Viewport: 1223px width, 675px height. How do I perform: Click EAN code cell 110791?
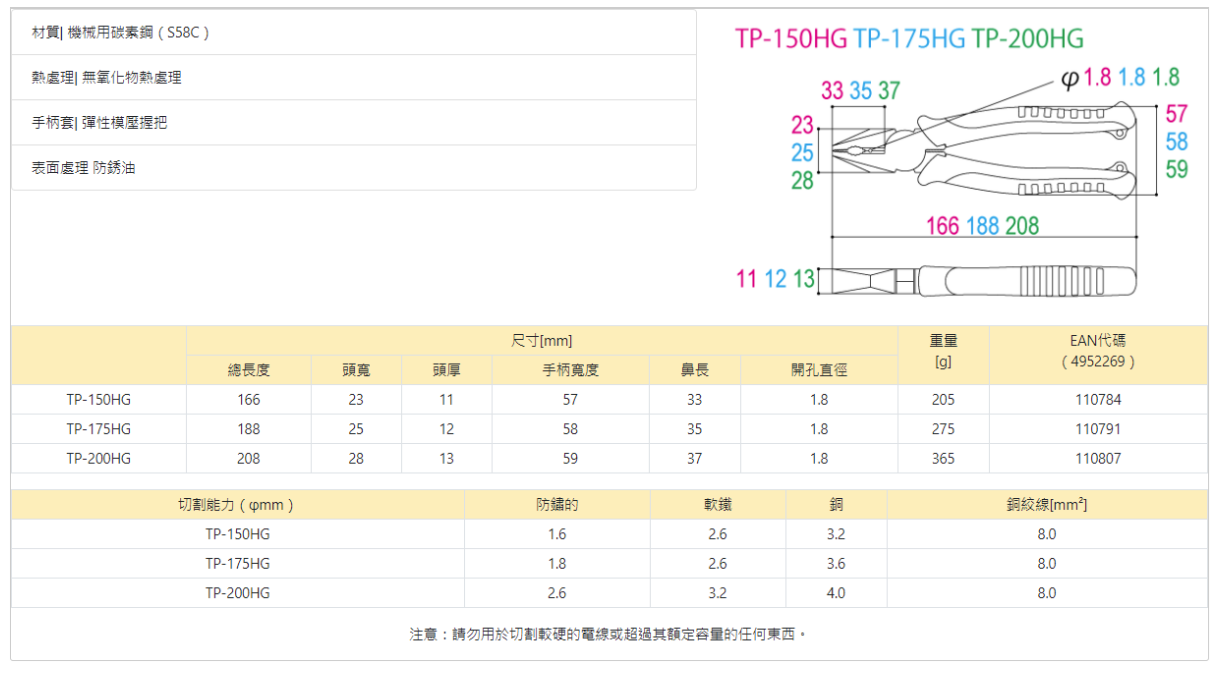coord(1098,429)
